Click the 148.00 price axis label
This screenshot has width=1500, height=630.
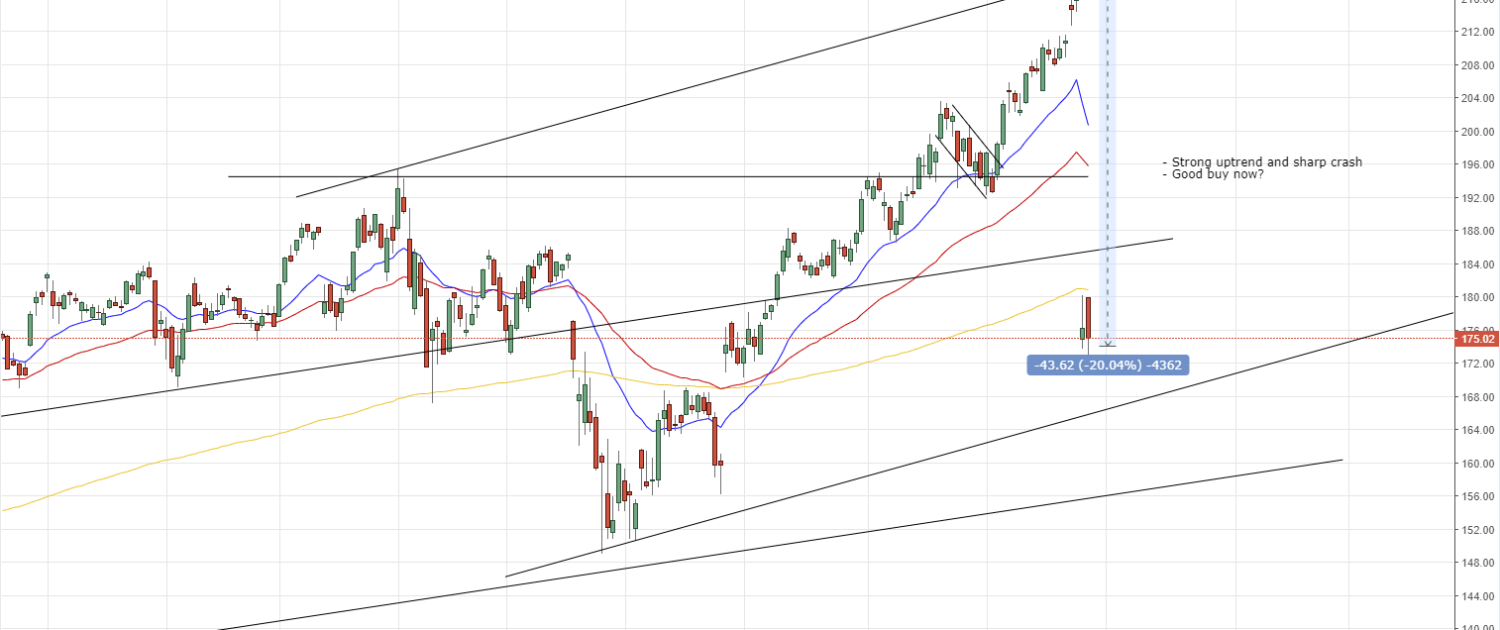[x=1477, y=563]
